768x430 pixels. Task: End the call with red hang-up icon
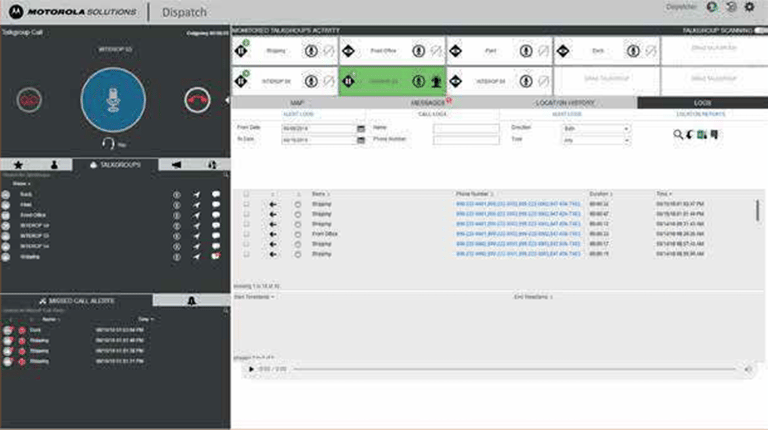197,100
